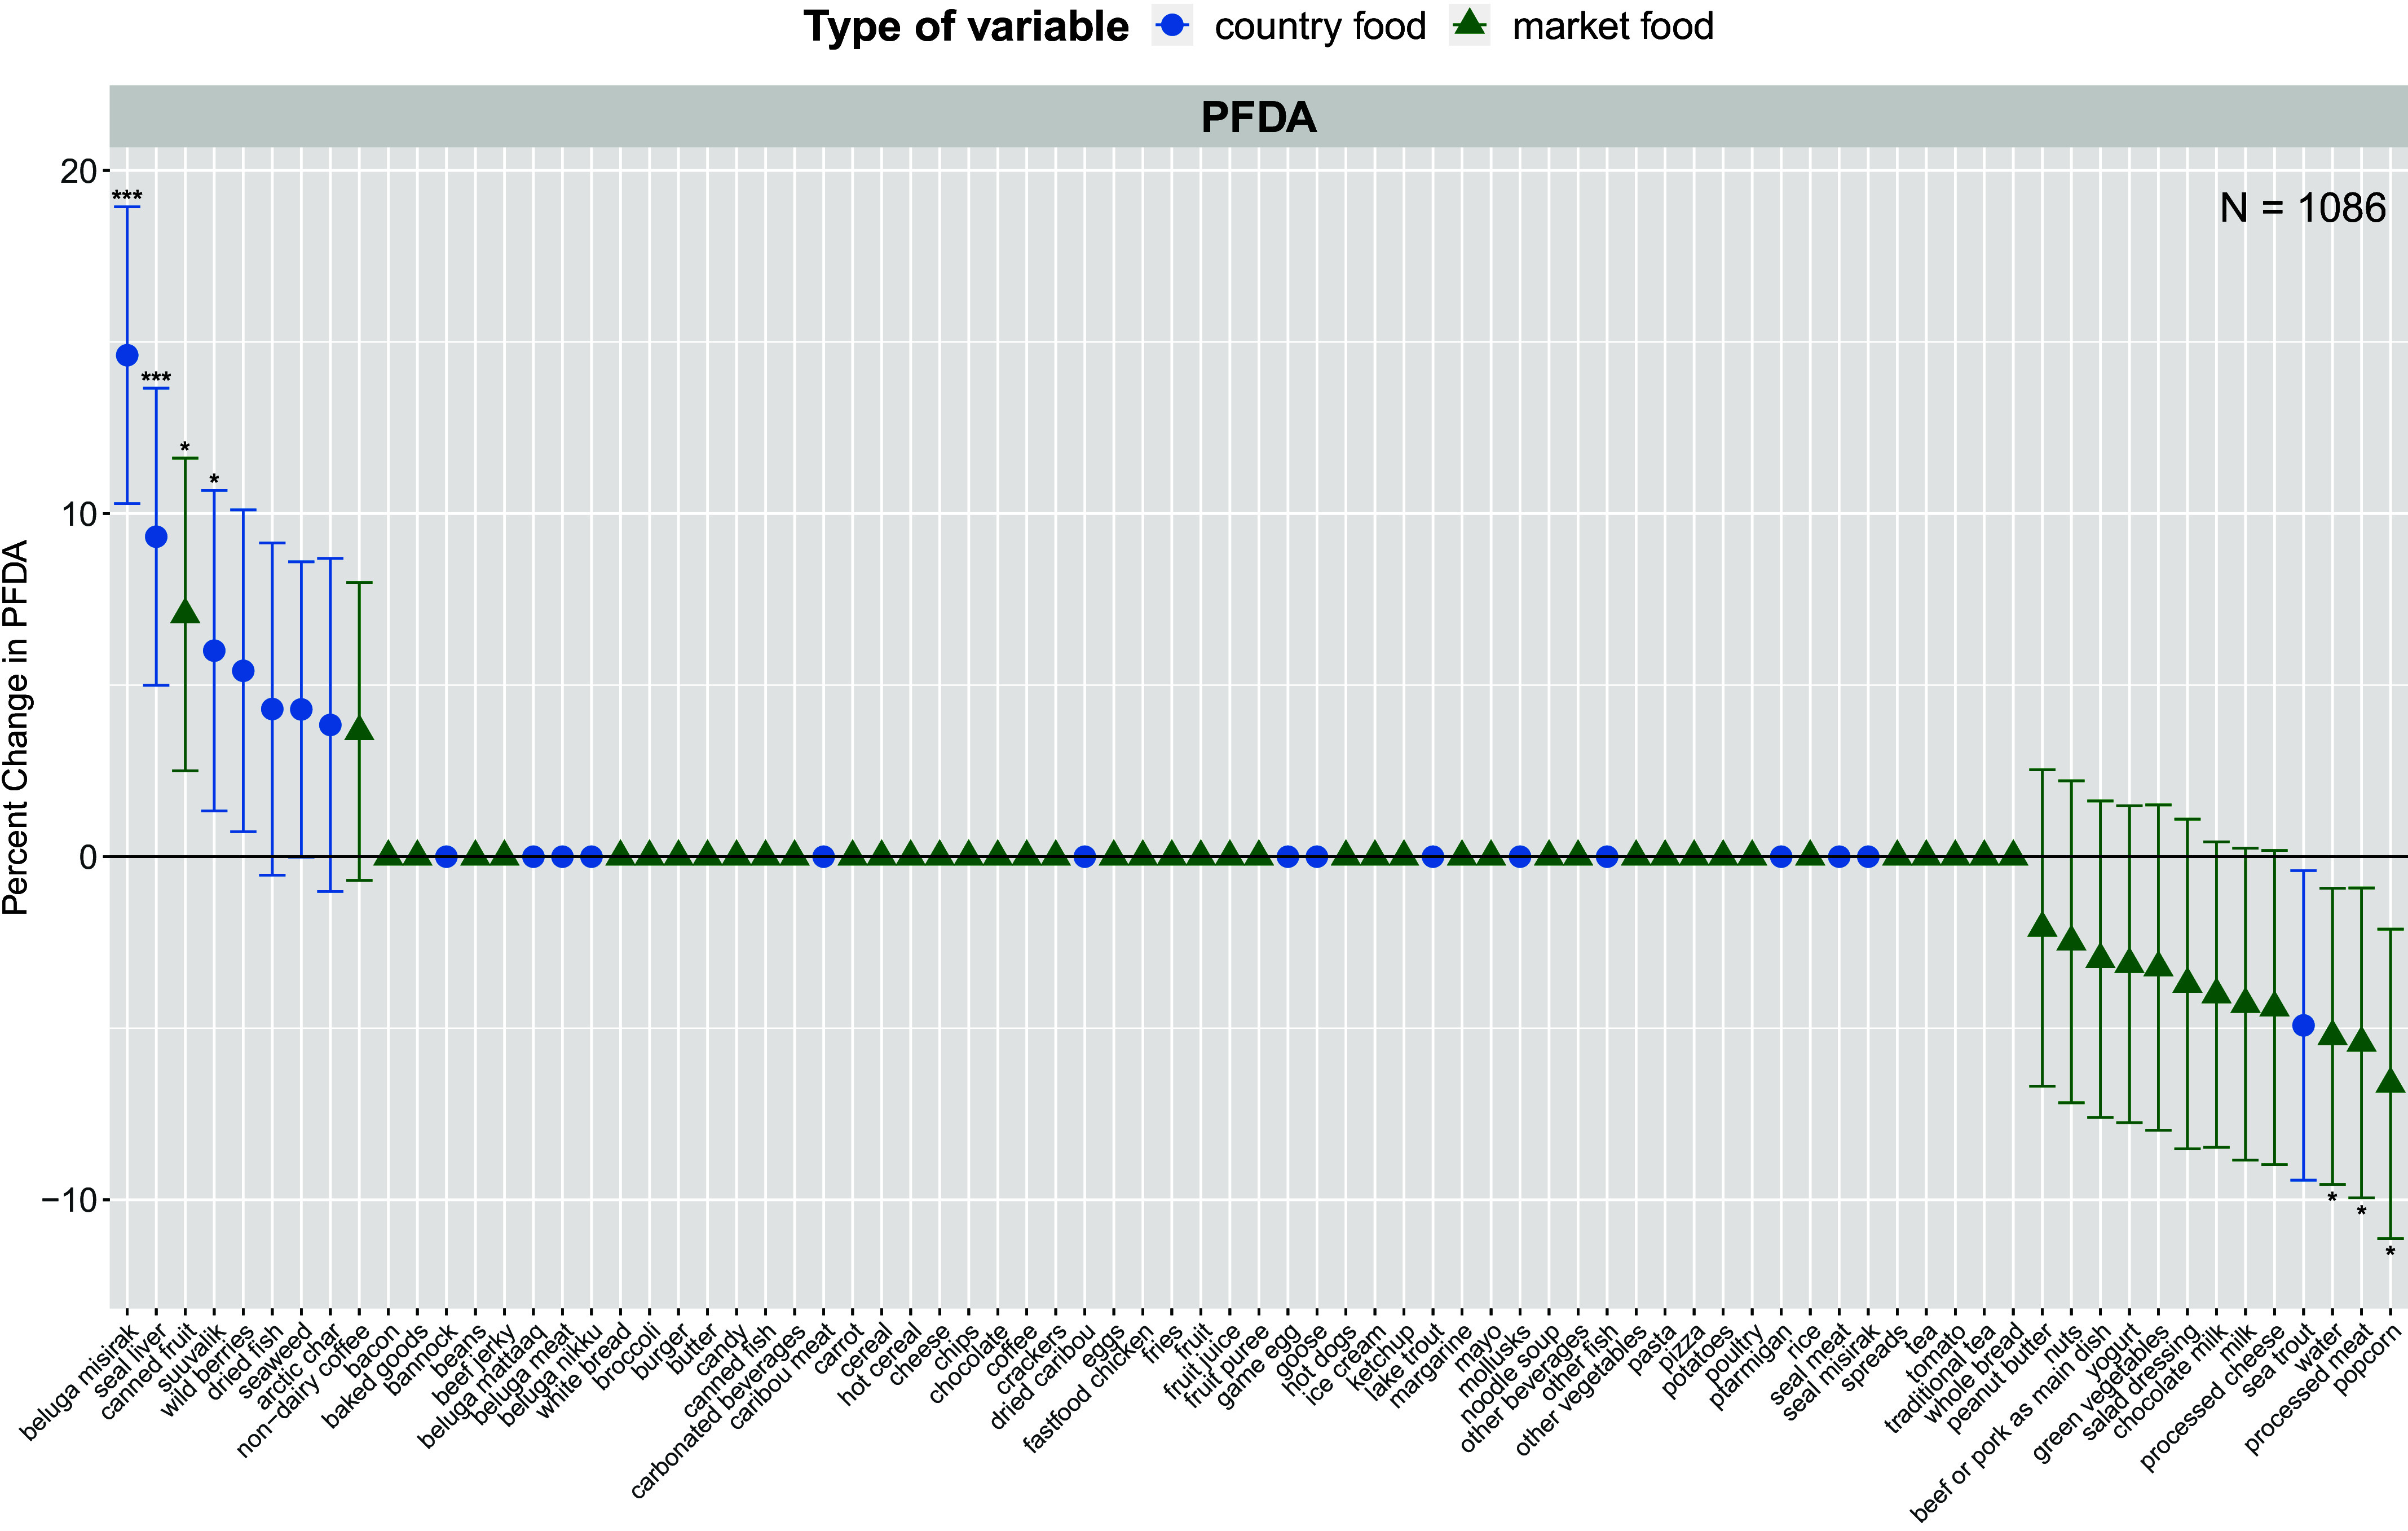Viewport: 2408px width, 1531px height.
Task: Click the 'market food' legend label
Action: coord(1613,27)
